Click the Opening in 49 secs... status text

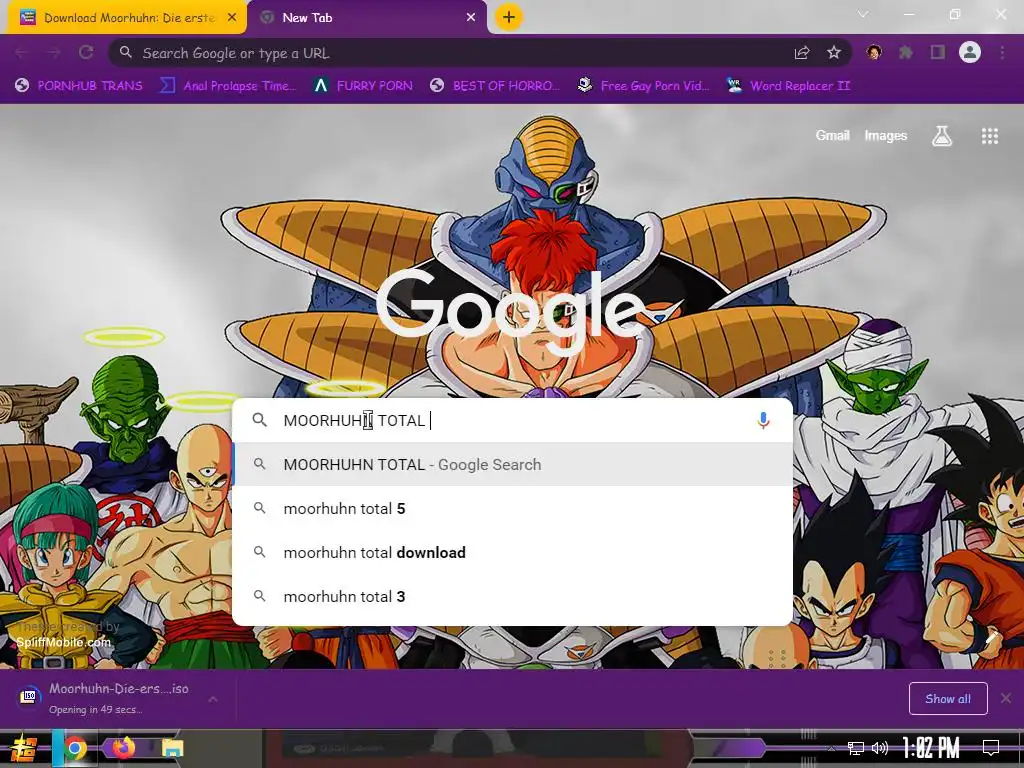click(x=95, y=709)
